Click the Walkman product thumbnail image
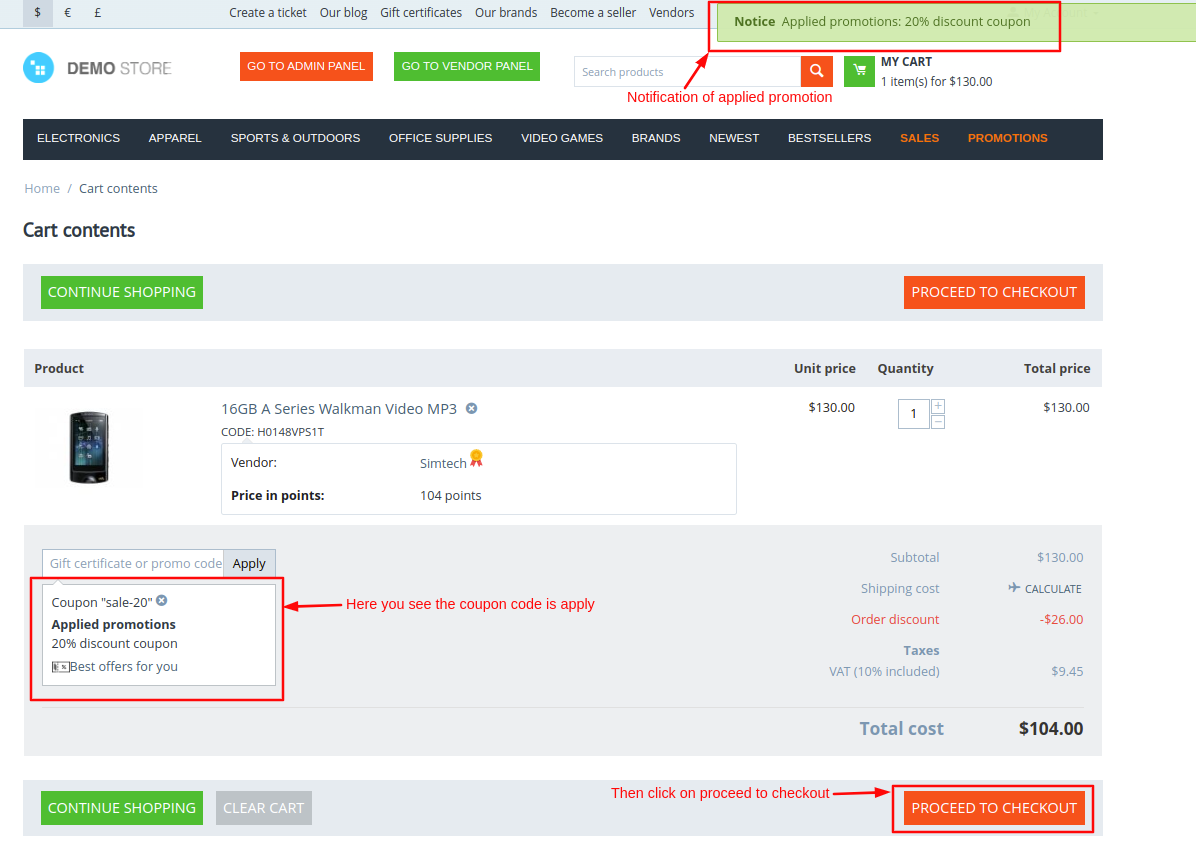This screenshot has height=845, width=1196. [88, 447]
